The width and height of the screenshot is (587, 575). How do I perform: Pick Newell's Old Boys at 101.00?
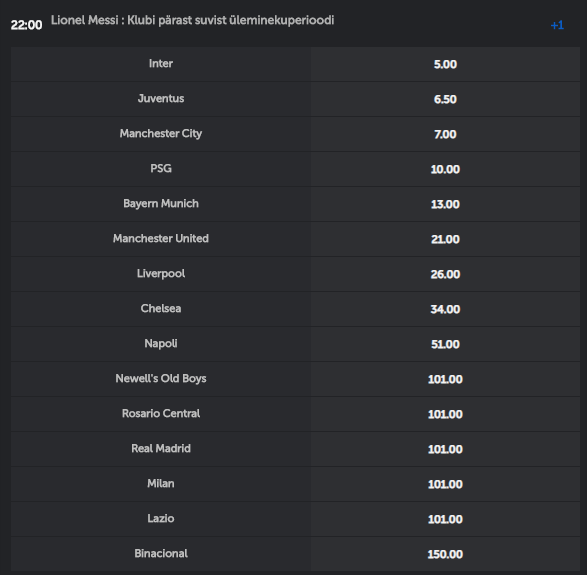(445, 379)
